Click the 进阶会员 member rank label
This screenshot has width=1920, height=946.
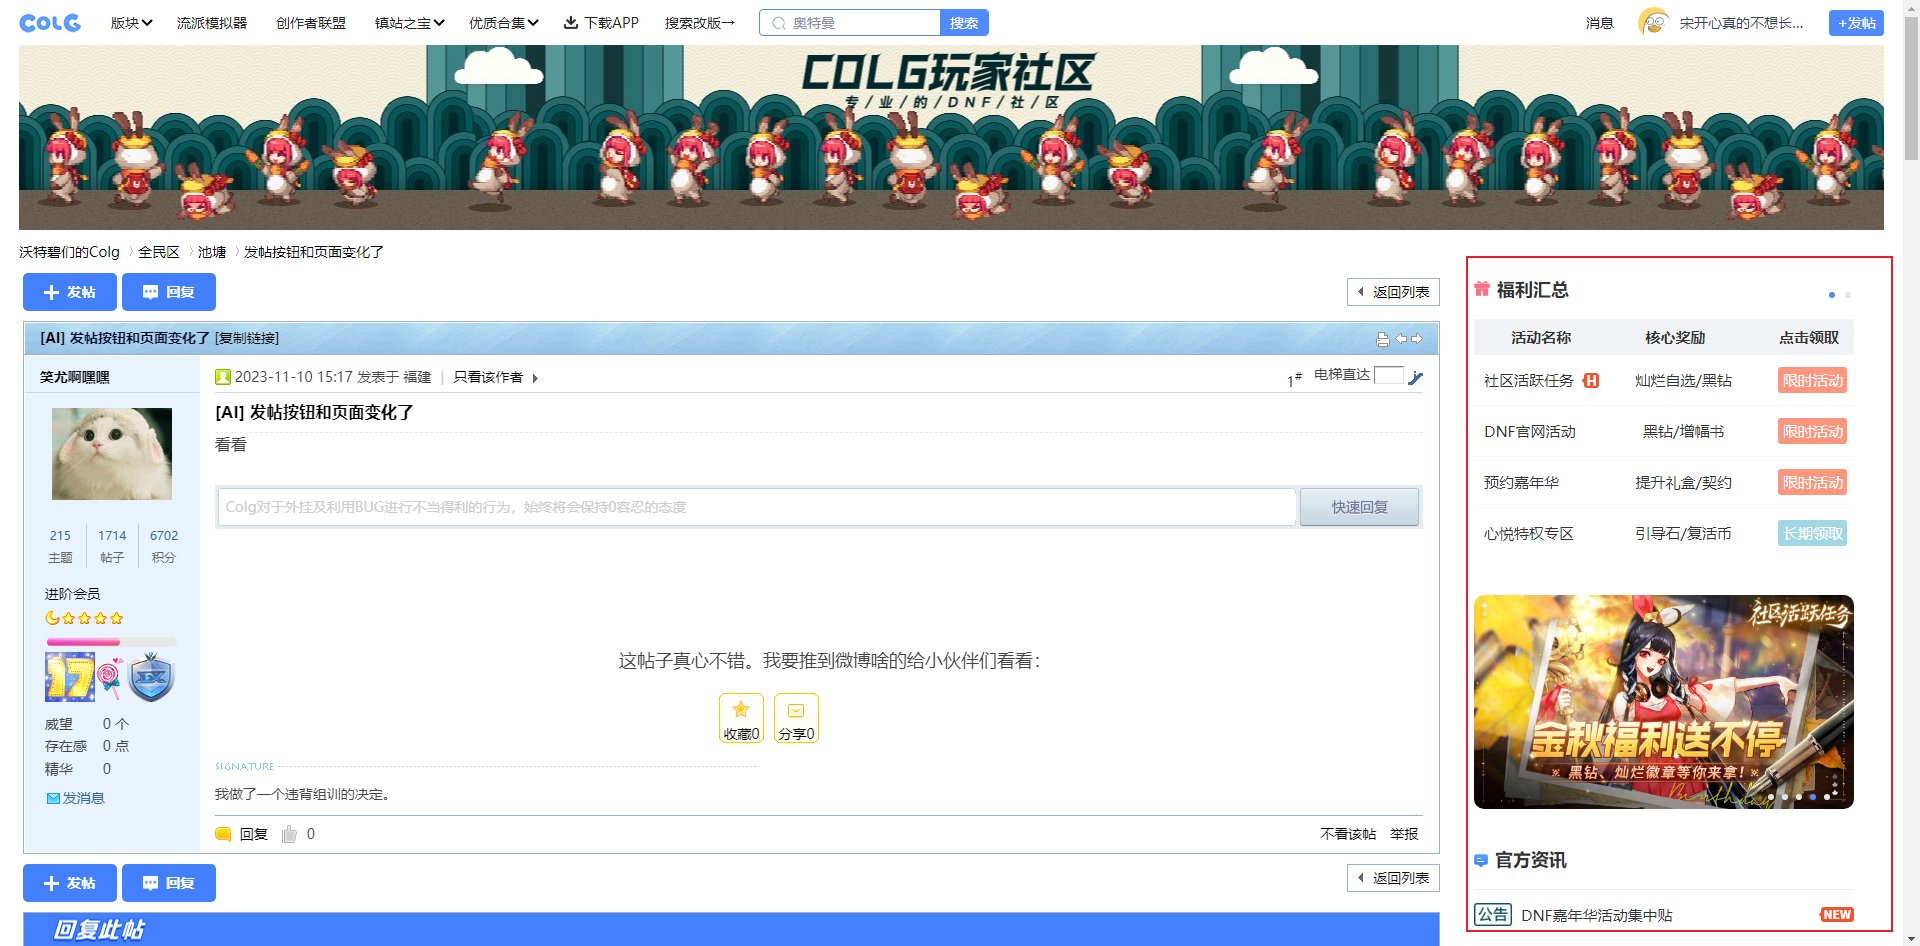click(72, 594)
